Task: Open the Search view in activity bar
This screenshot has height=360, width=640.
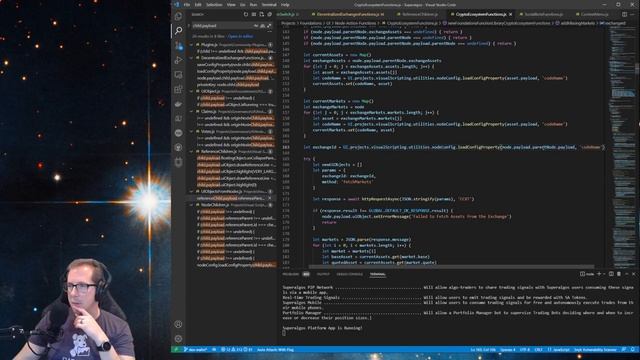Action: coord(178,31)
